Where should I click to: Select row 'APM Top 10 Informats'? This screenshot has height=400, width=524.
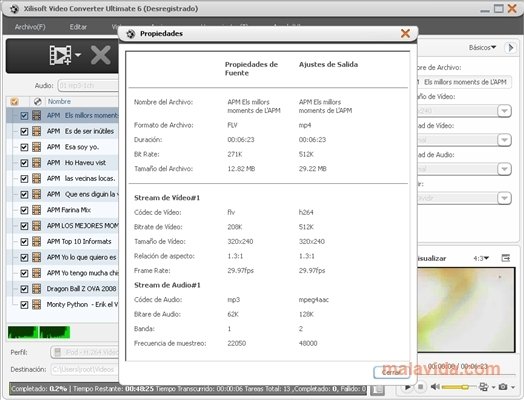tap(62, 241)
